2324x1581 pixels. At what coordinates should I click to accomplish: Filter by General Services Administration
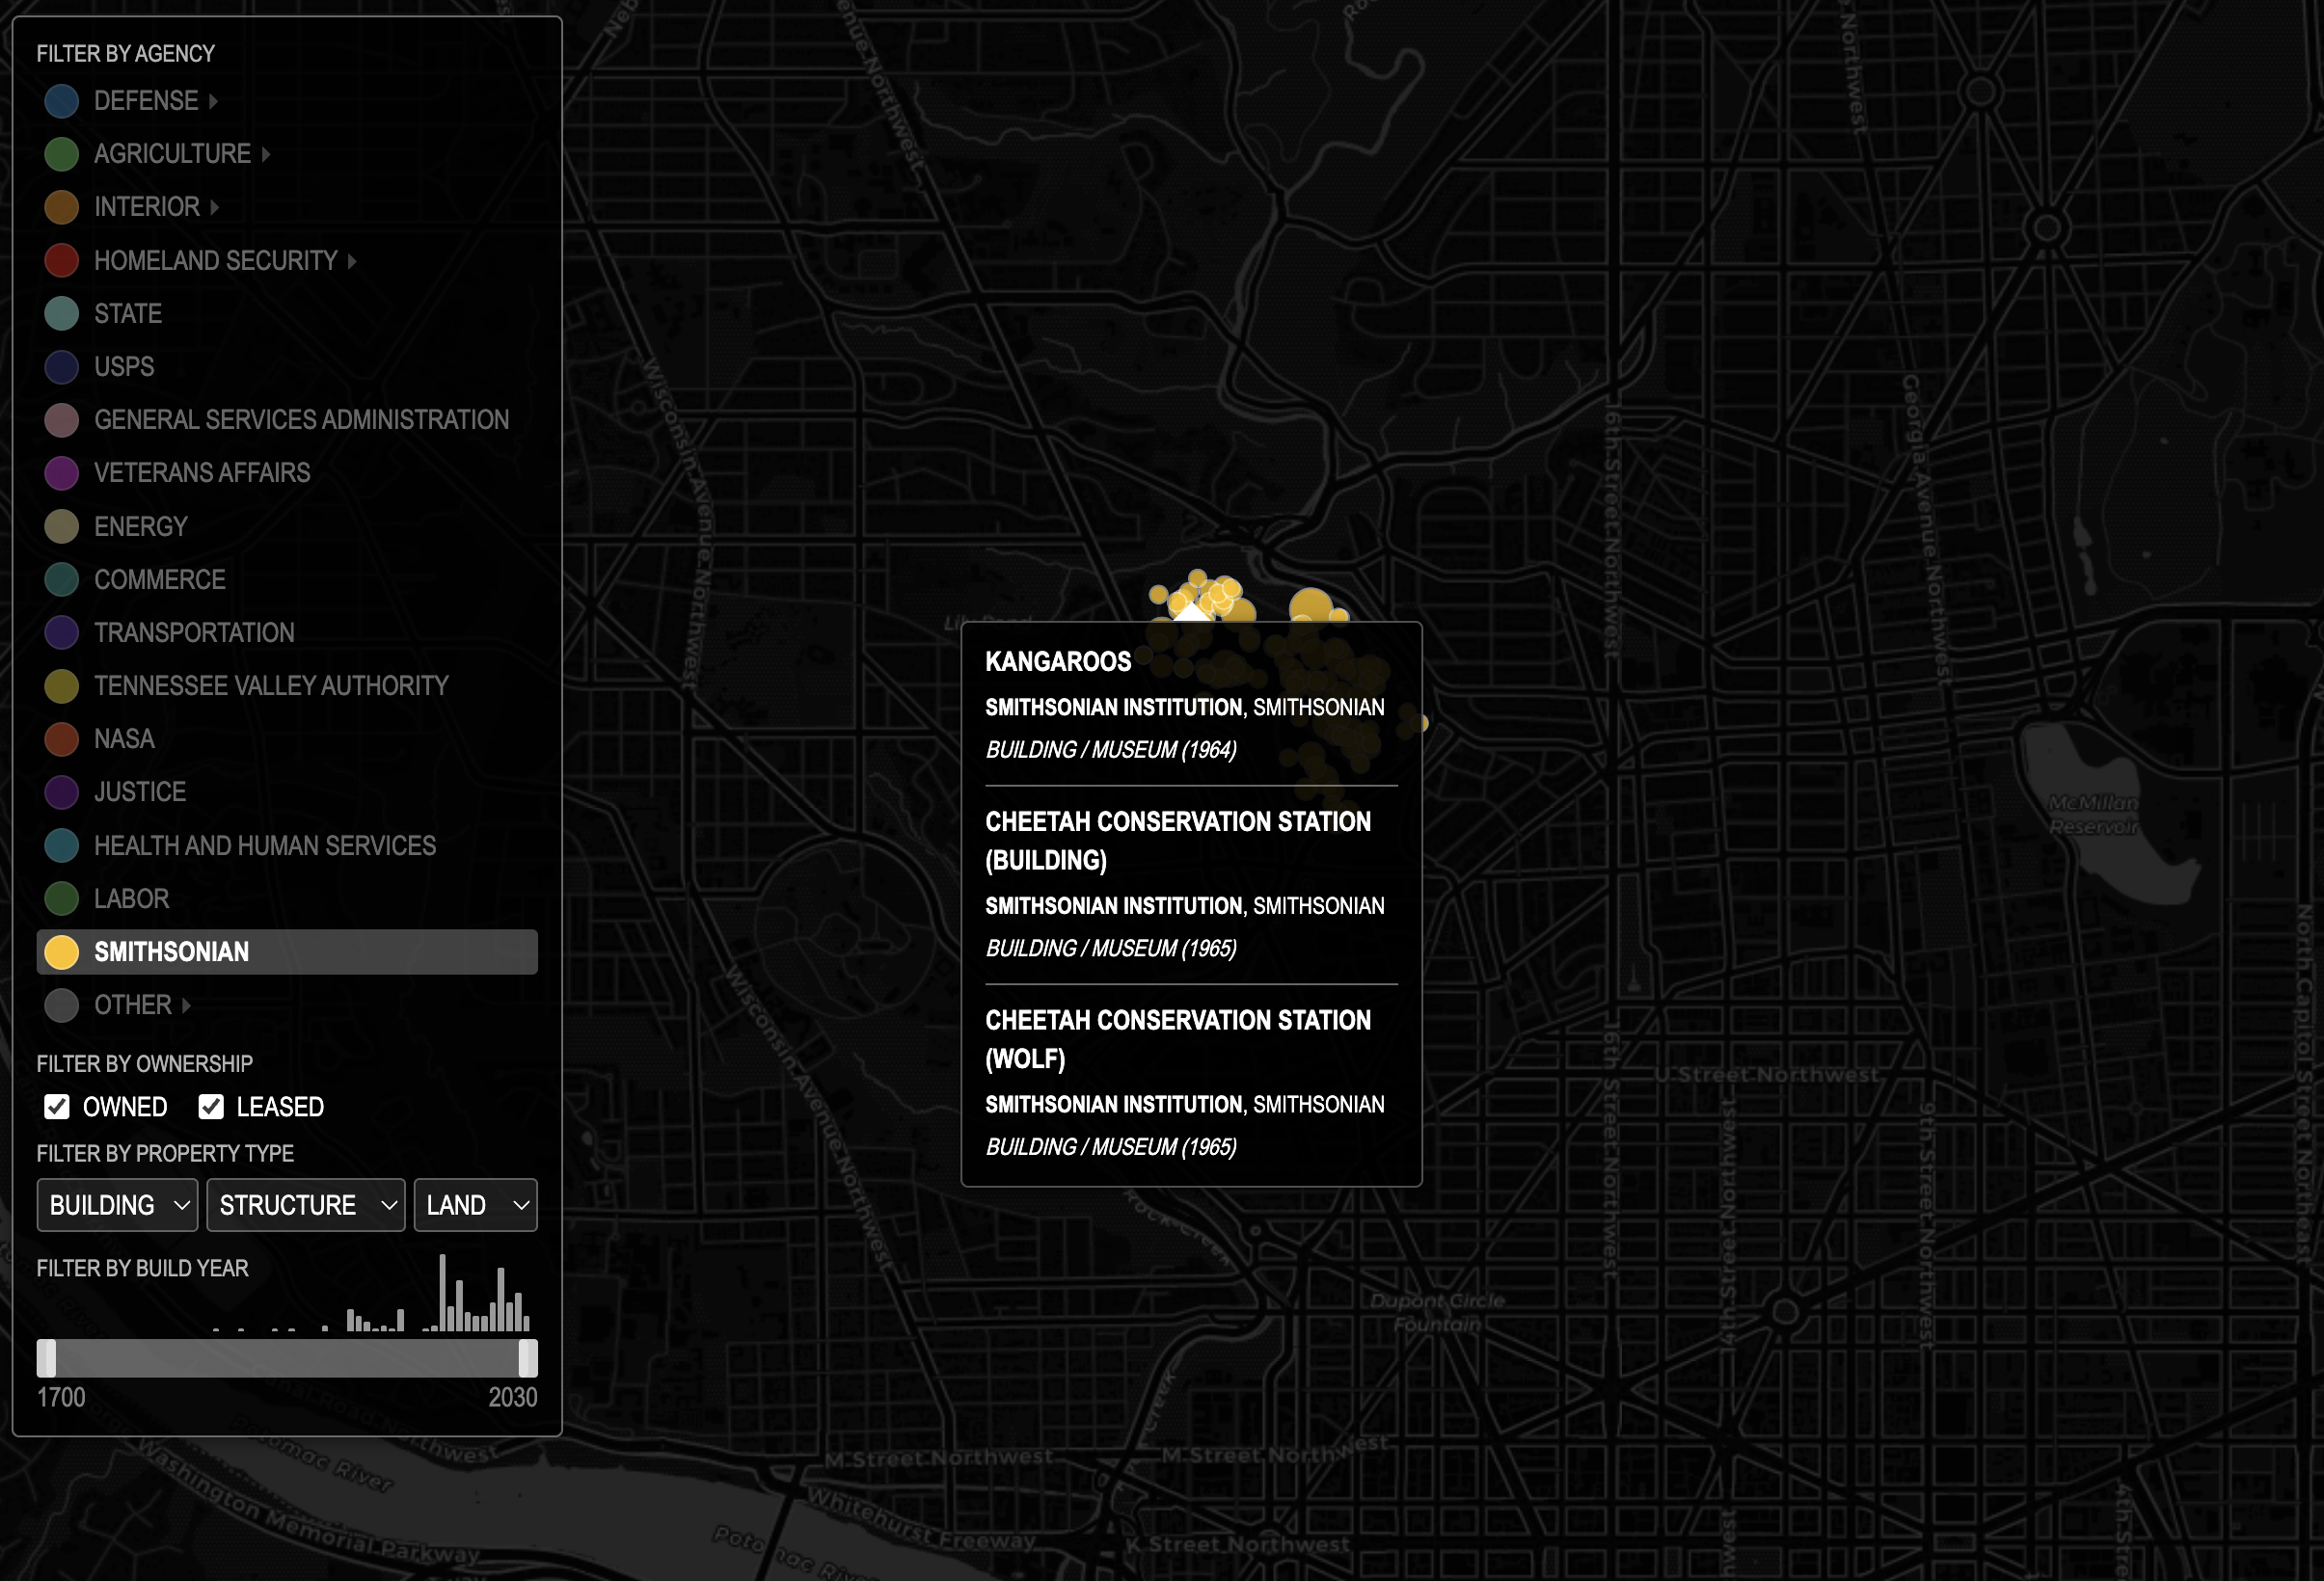(x=301, y=420)
